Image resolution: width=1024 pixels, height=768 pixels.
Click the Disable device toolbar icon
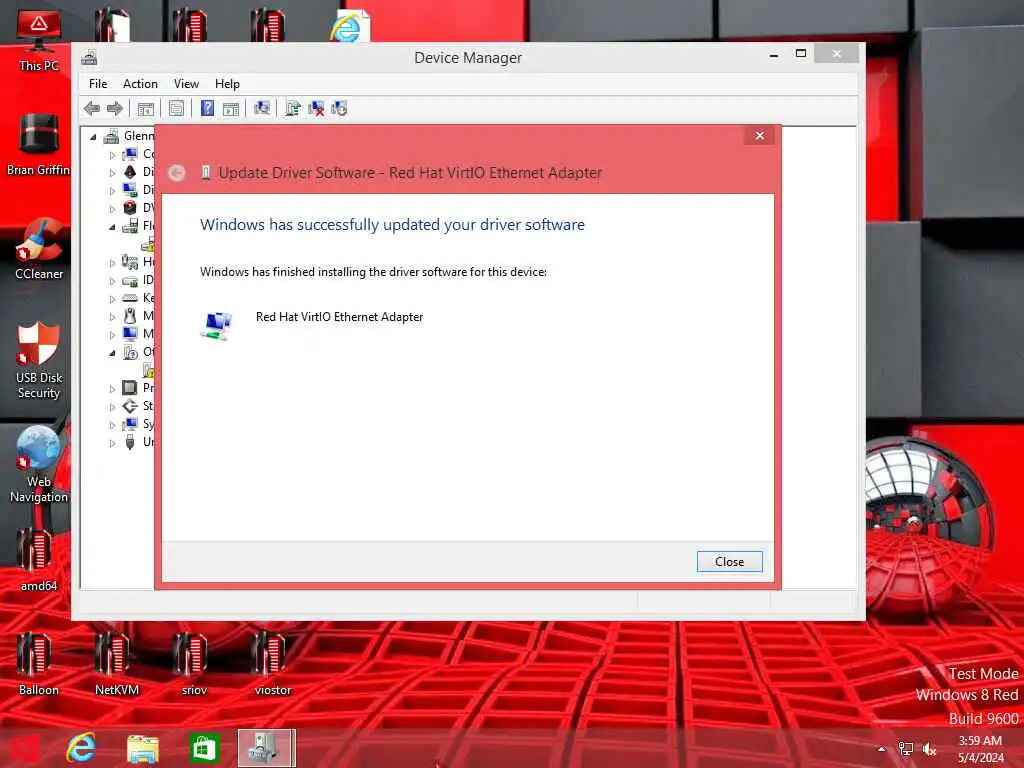click(x=339, y=108)
